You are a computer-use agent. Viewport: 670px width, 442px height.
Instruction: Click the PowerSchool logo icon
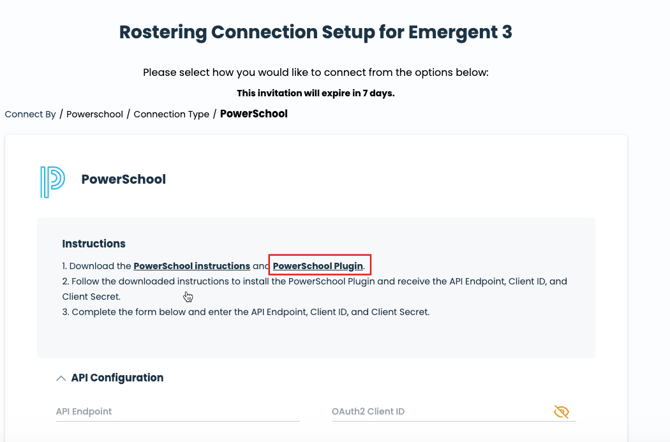(x=52, y=181)
